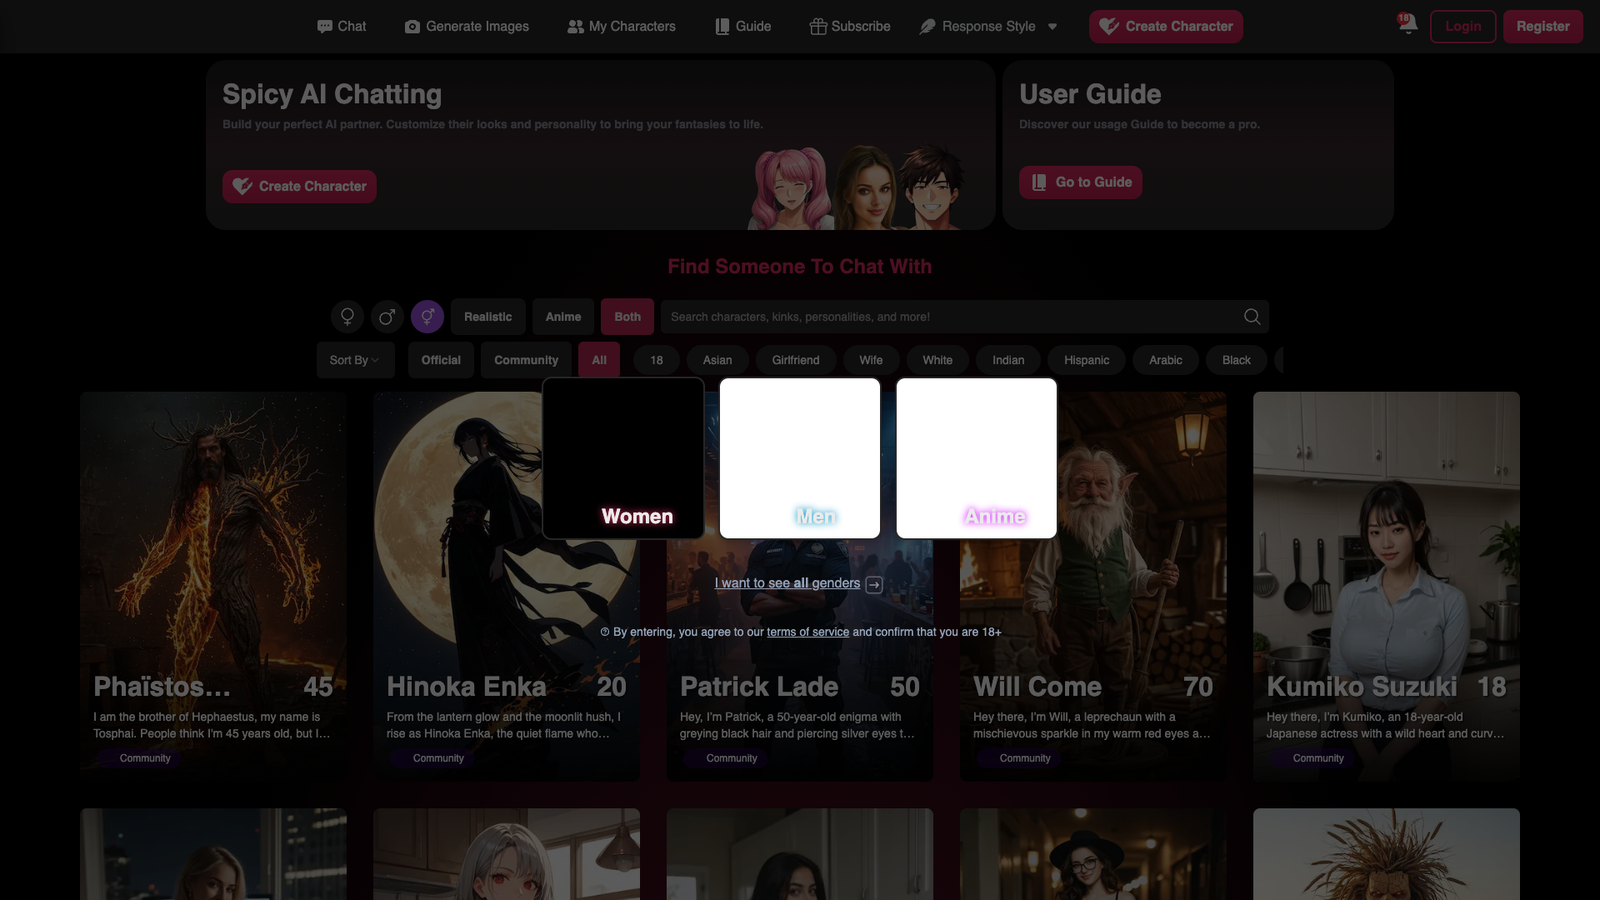Click the Guide book icon in navbar
The width and height of the screenshot is (1600, 900).
pos(722,27)
